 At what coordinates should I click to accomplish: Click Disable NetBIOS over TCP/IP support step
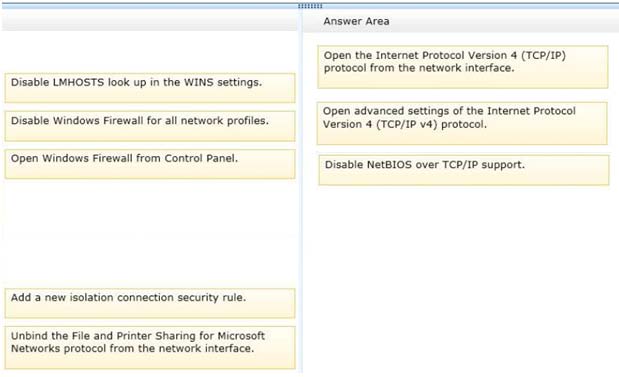point(464,170)
